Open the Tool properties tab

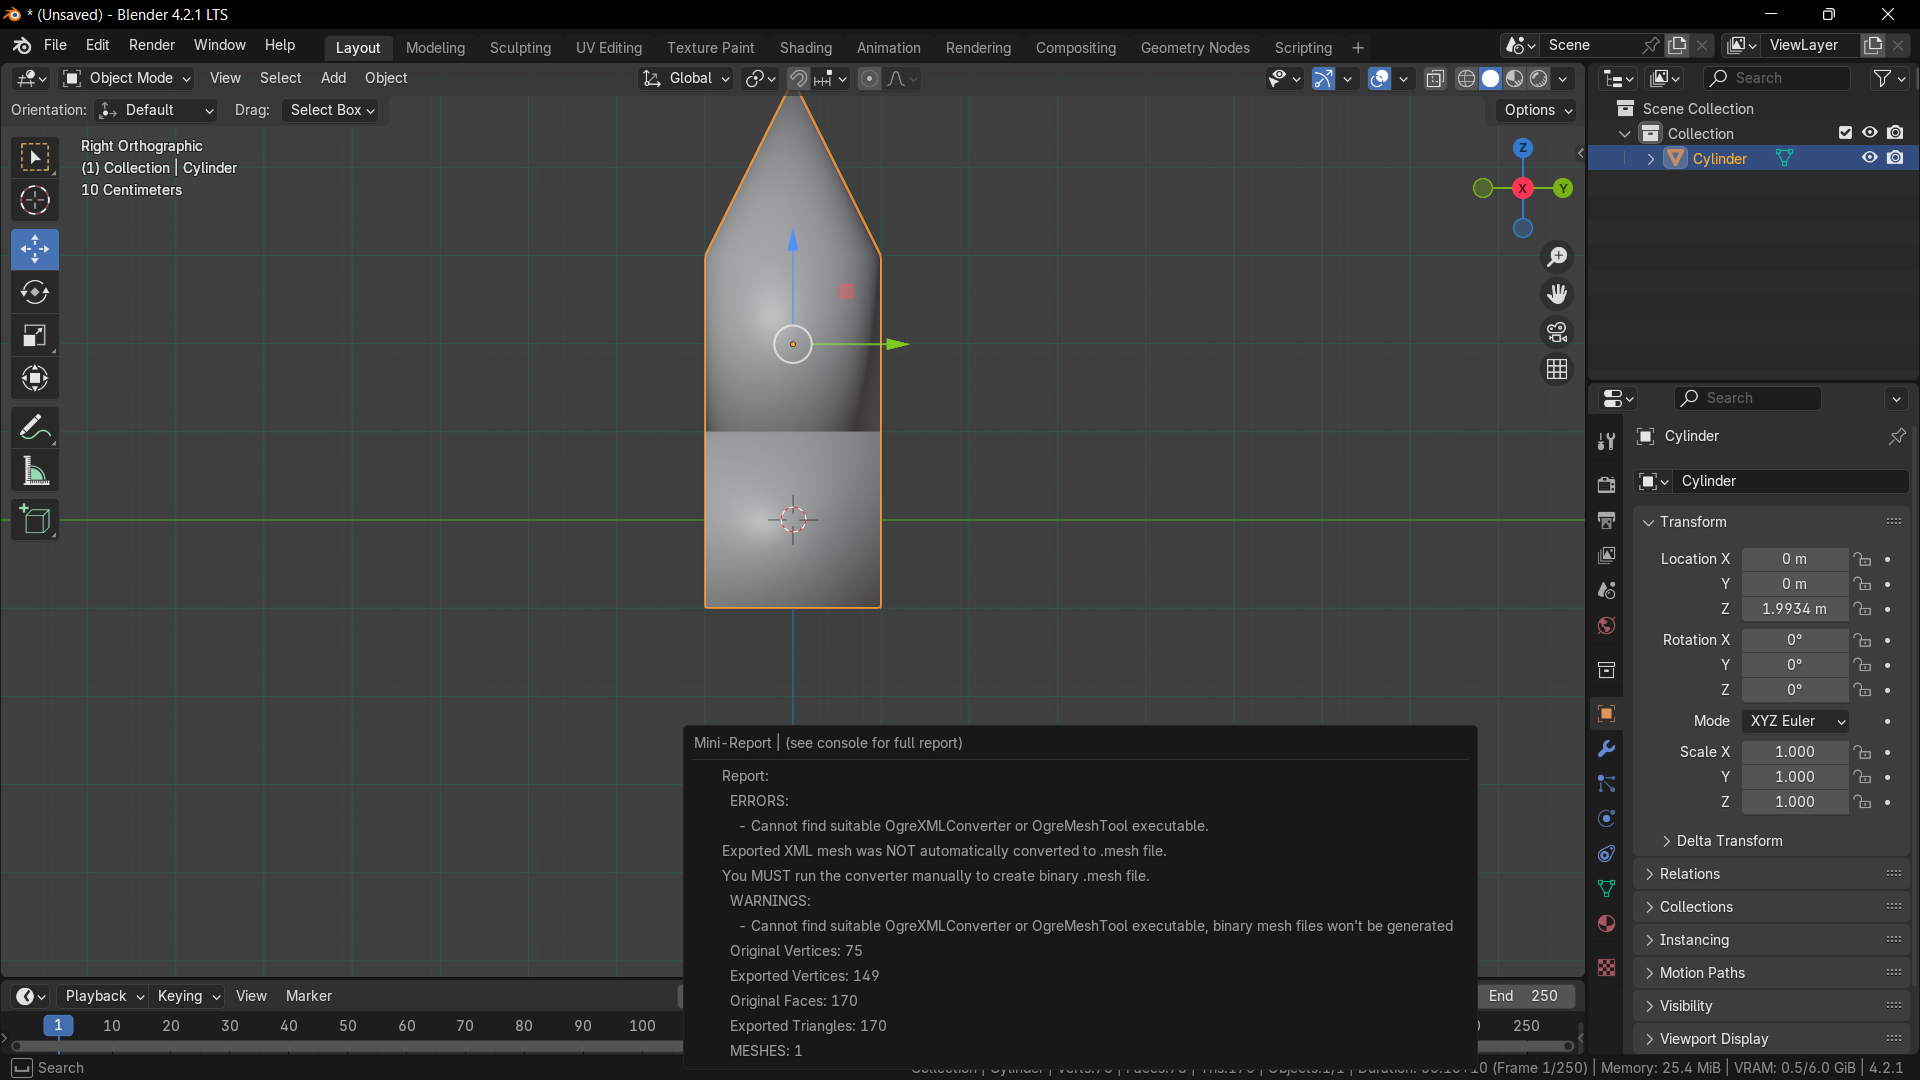click(x=1606, y=442)
